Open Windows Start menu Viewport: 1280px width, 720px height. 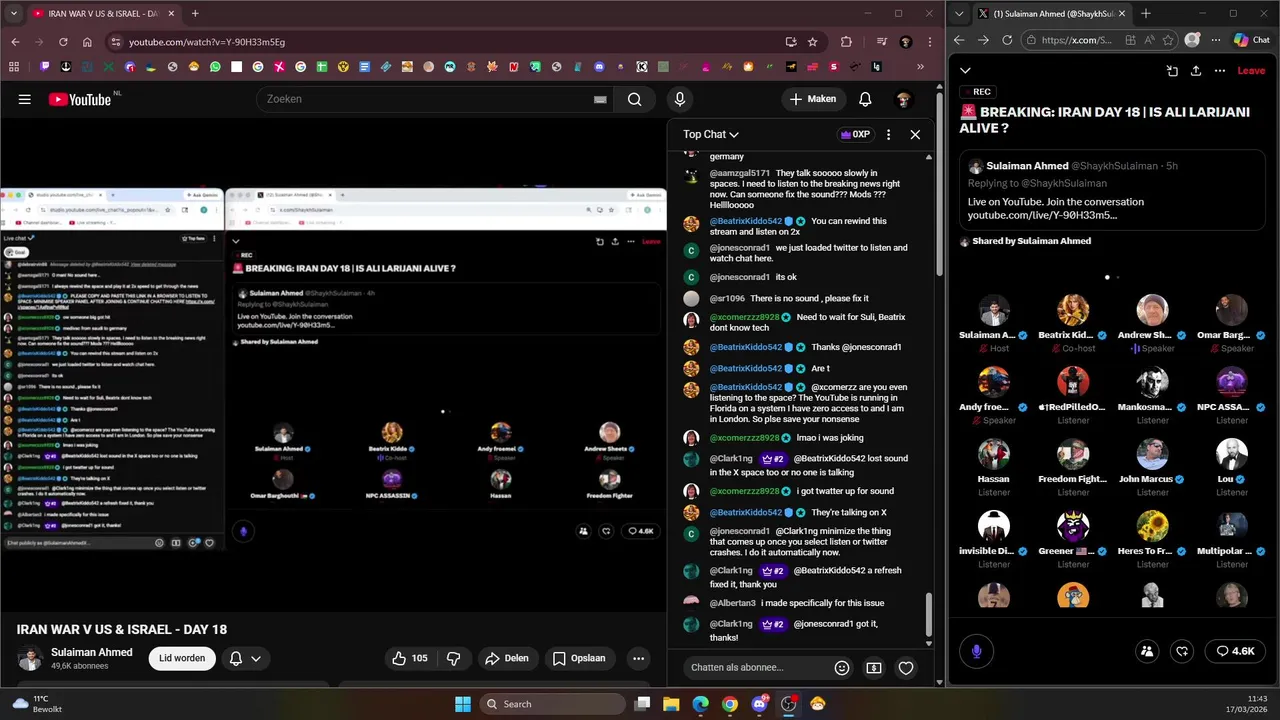click(x=463, y=704)
